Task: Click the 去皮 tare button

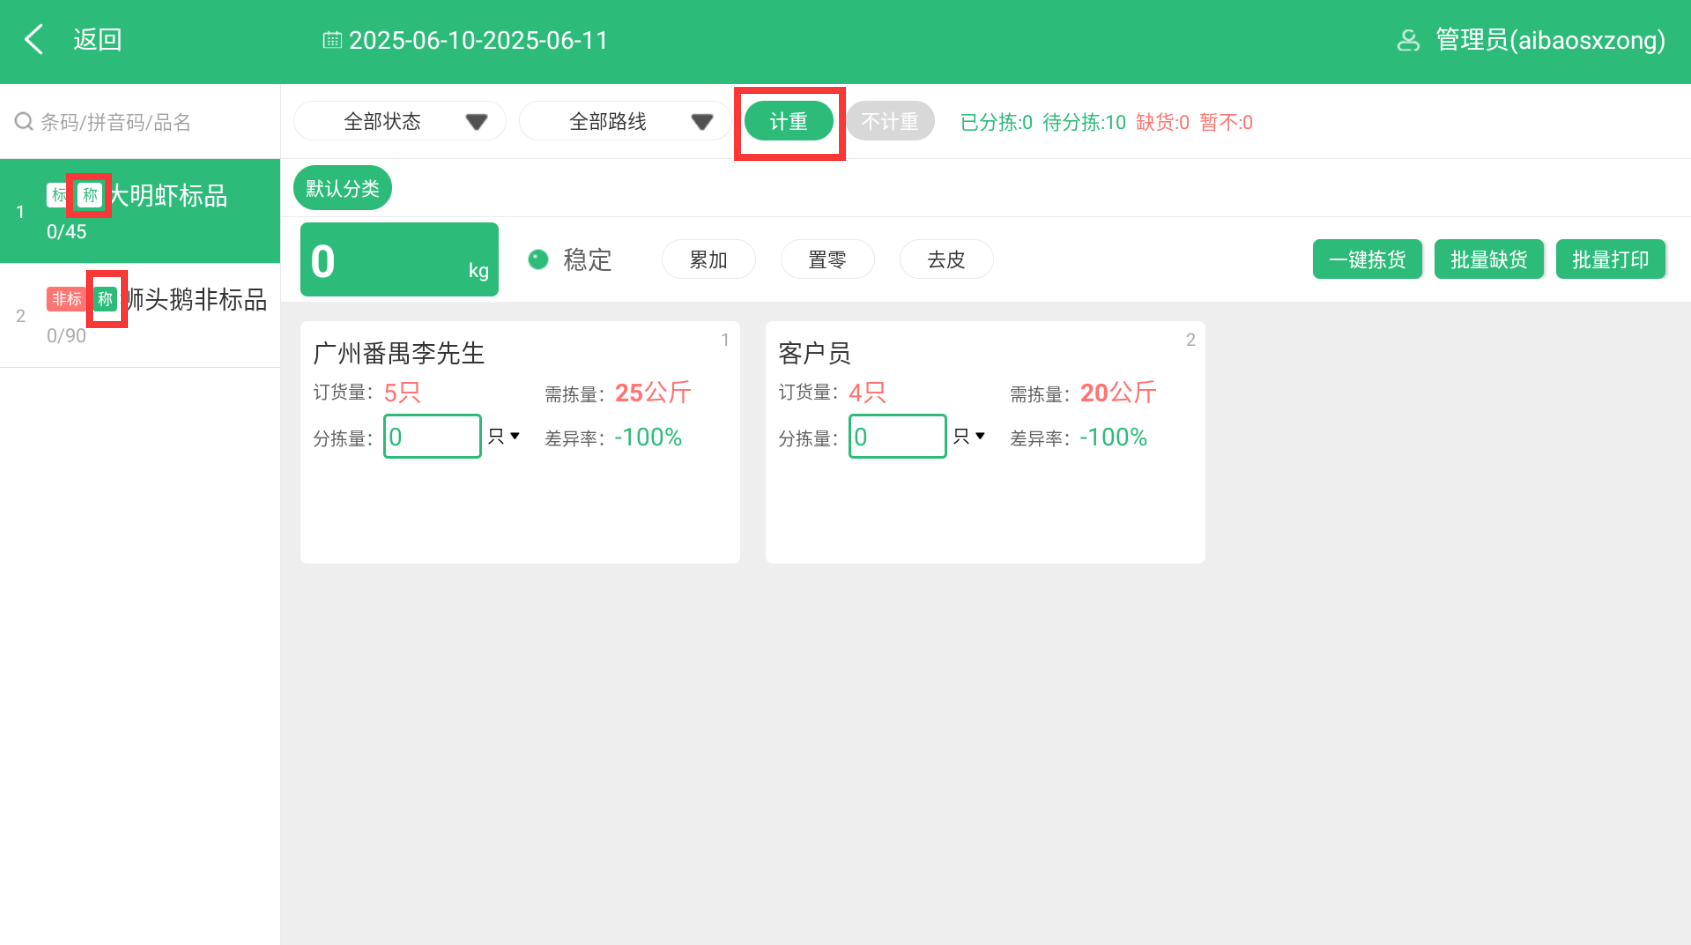Action: [x=946, y=260]
